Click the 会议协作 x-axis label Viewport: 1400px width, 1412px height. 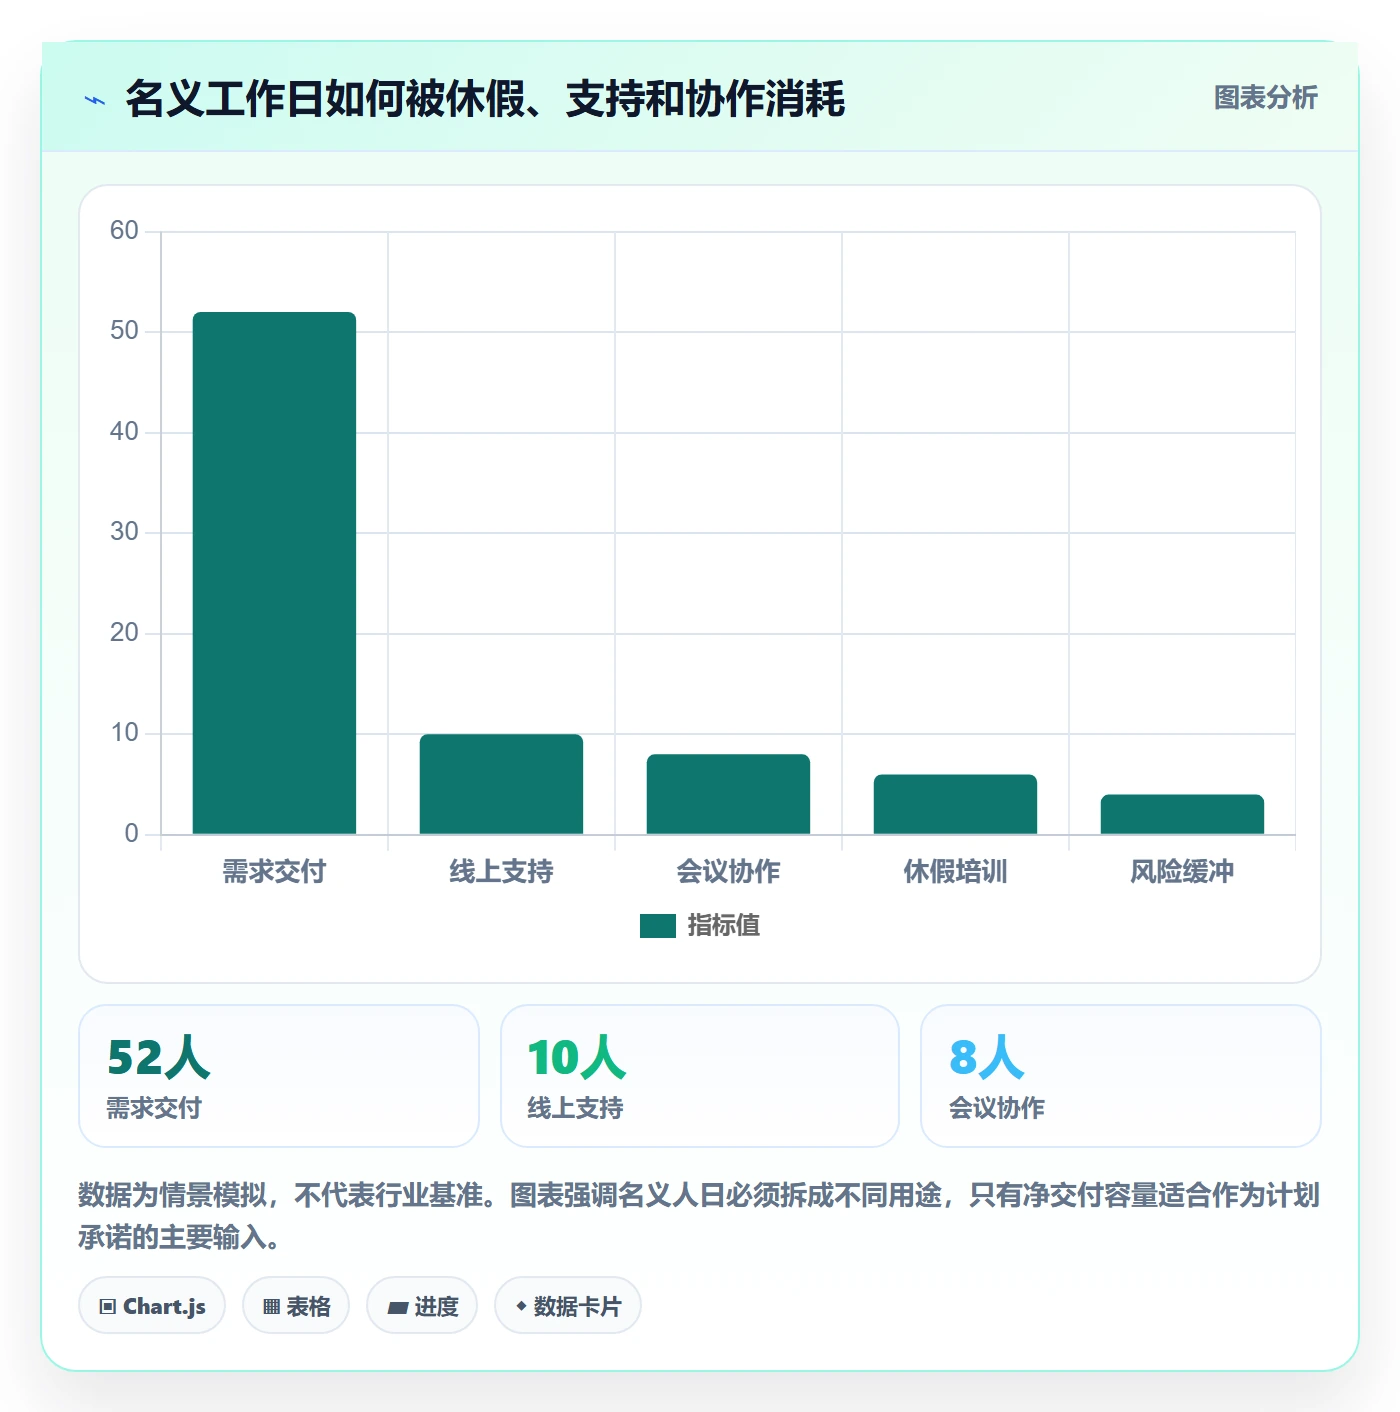click(x=728, y=871)
